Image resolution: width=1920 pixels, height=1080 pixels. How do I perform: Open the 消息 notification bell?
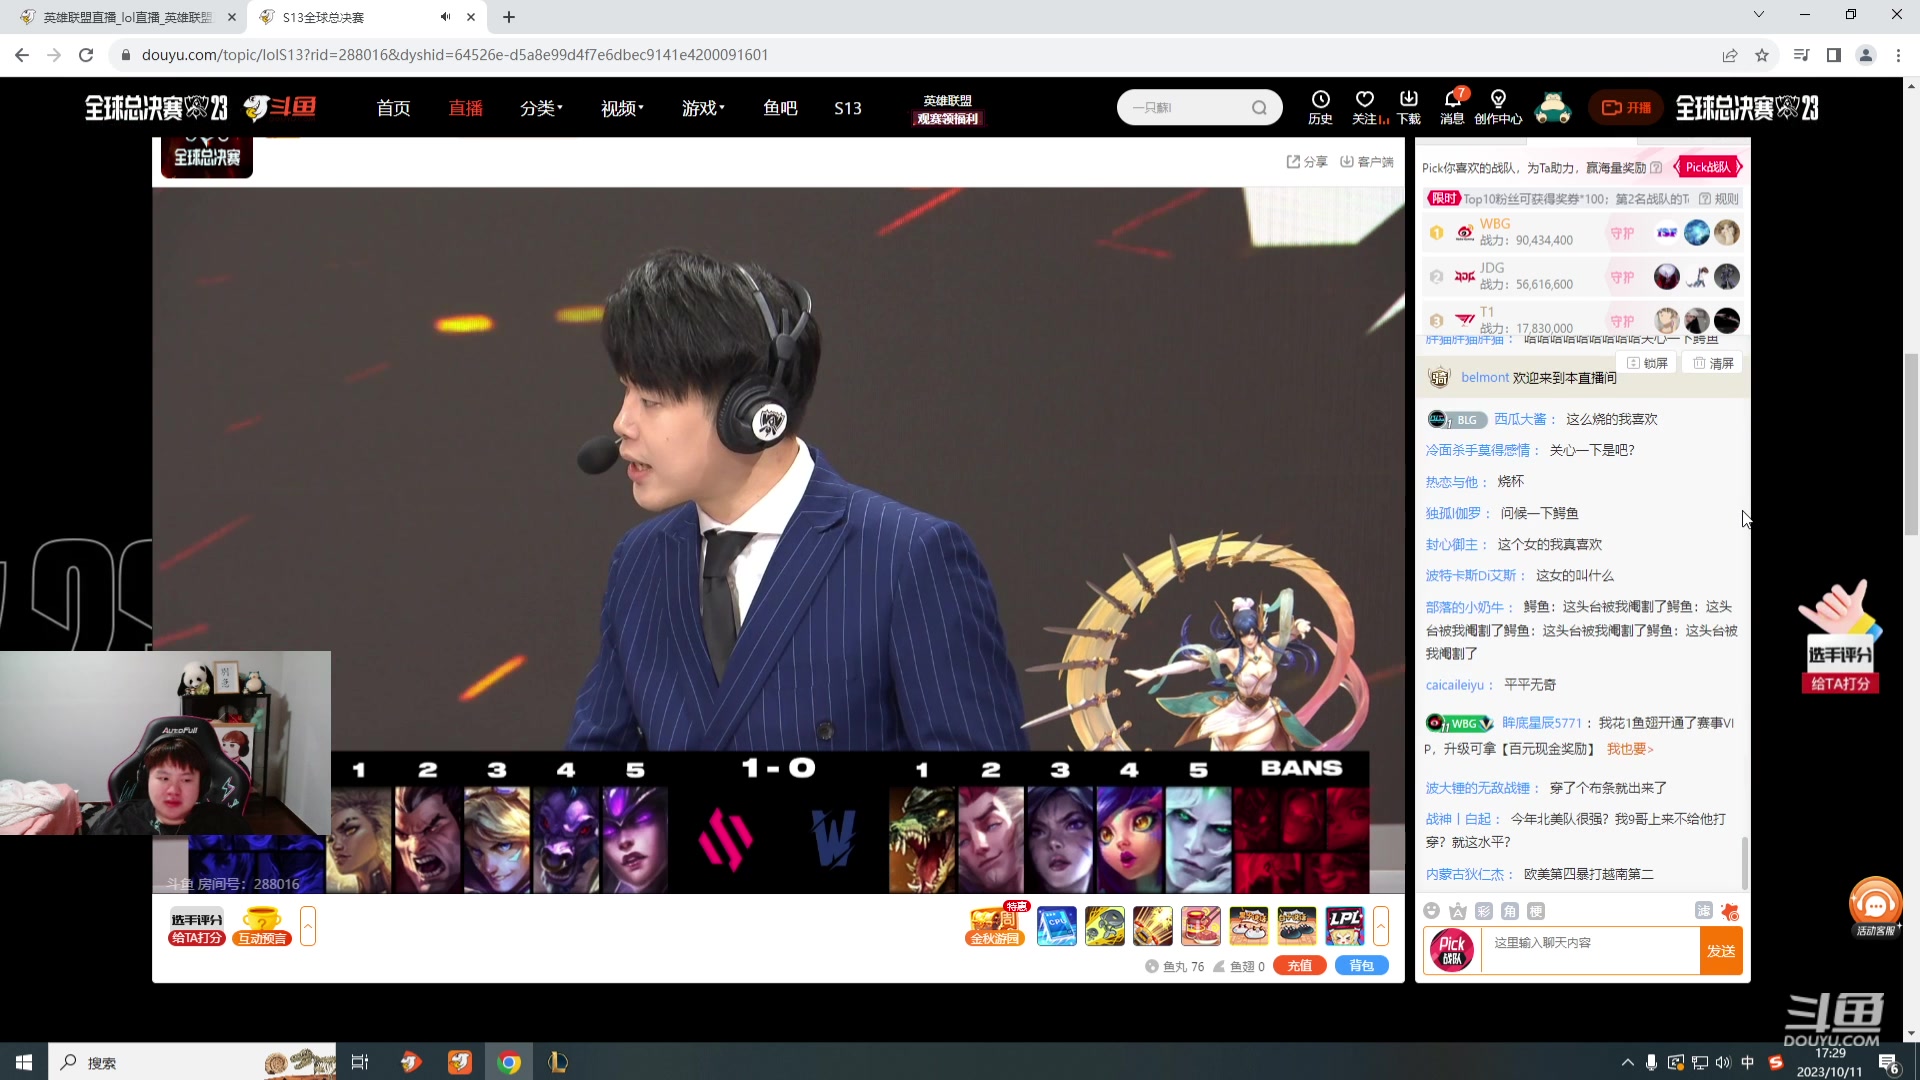(1452, 107)
